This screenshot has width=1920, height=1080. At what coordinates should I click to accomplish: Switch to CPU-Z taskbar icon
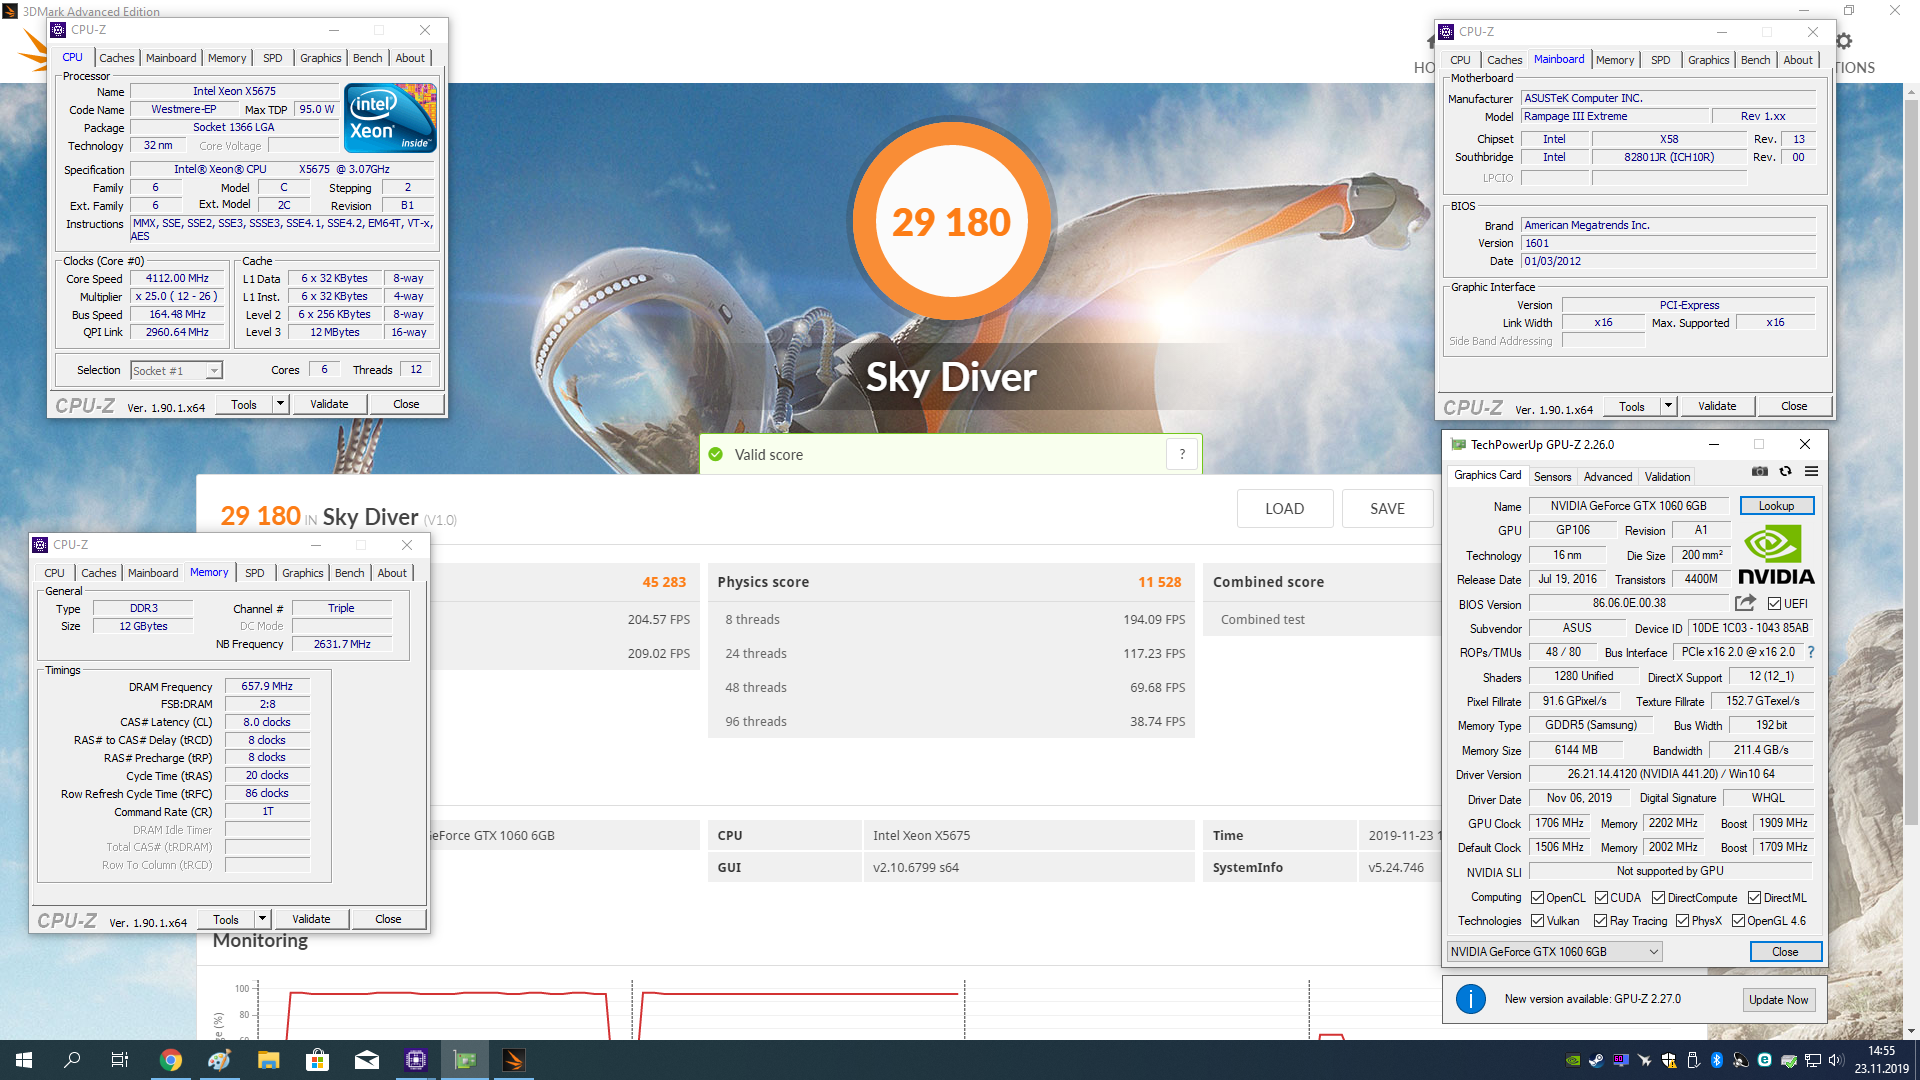click(416, 1060)
